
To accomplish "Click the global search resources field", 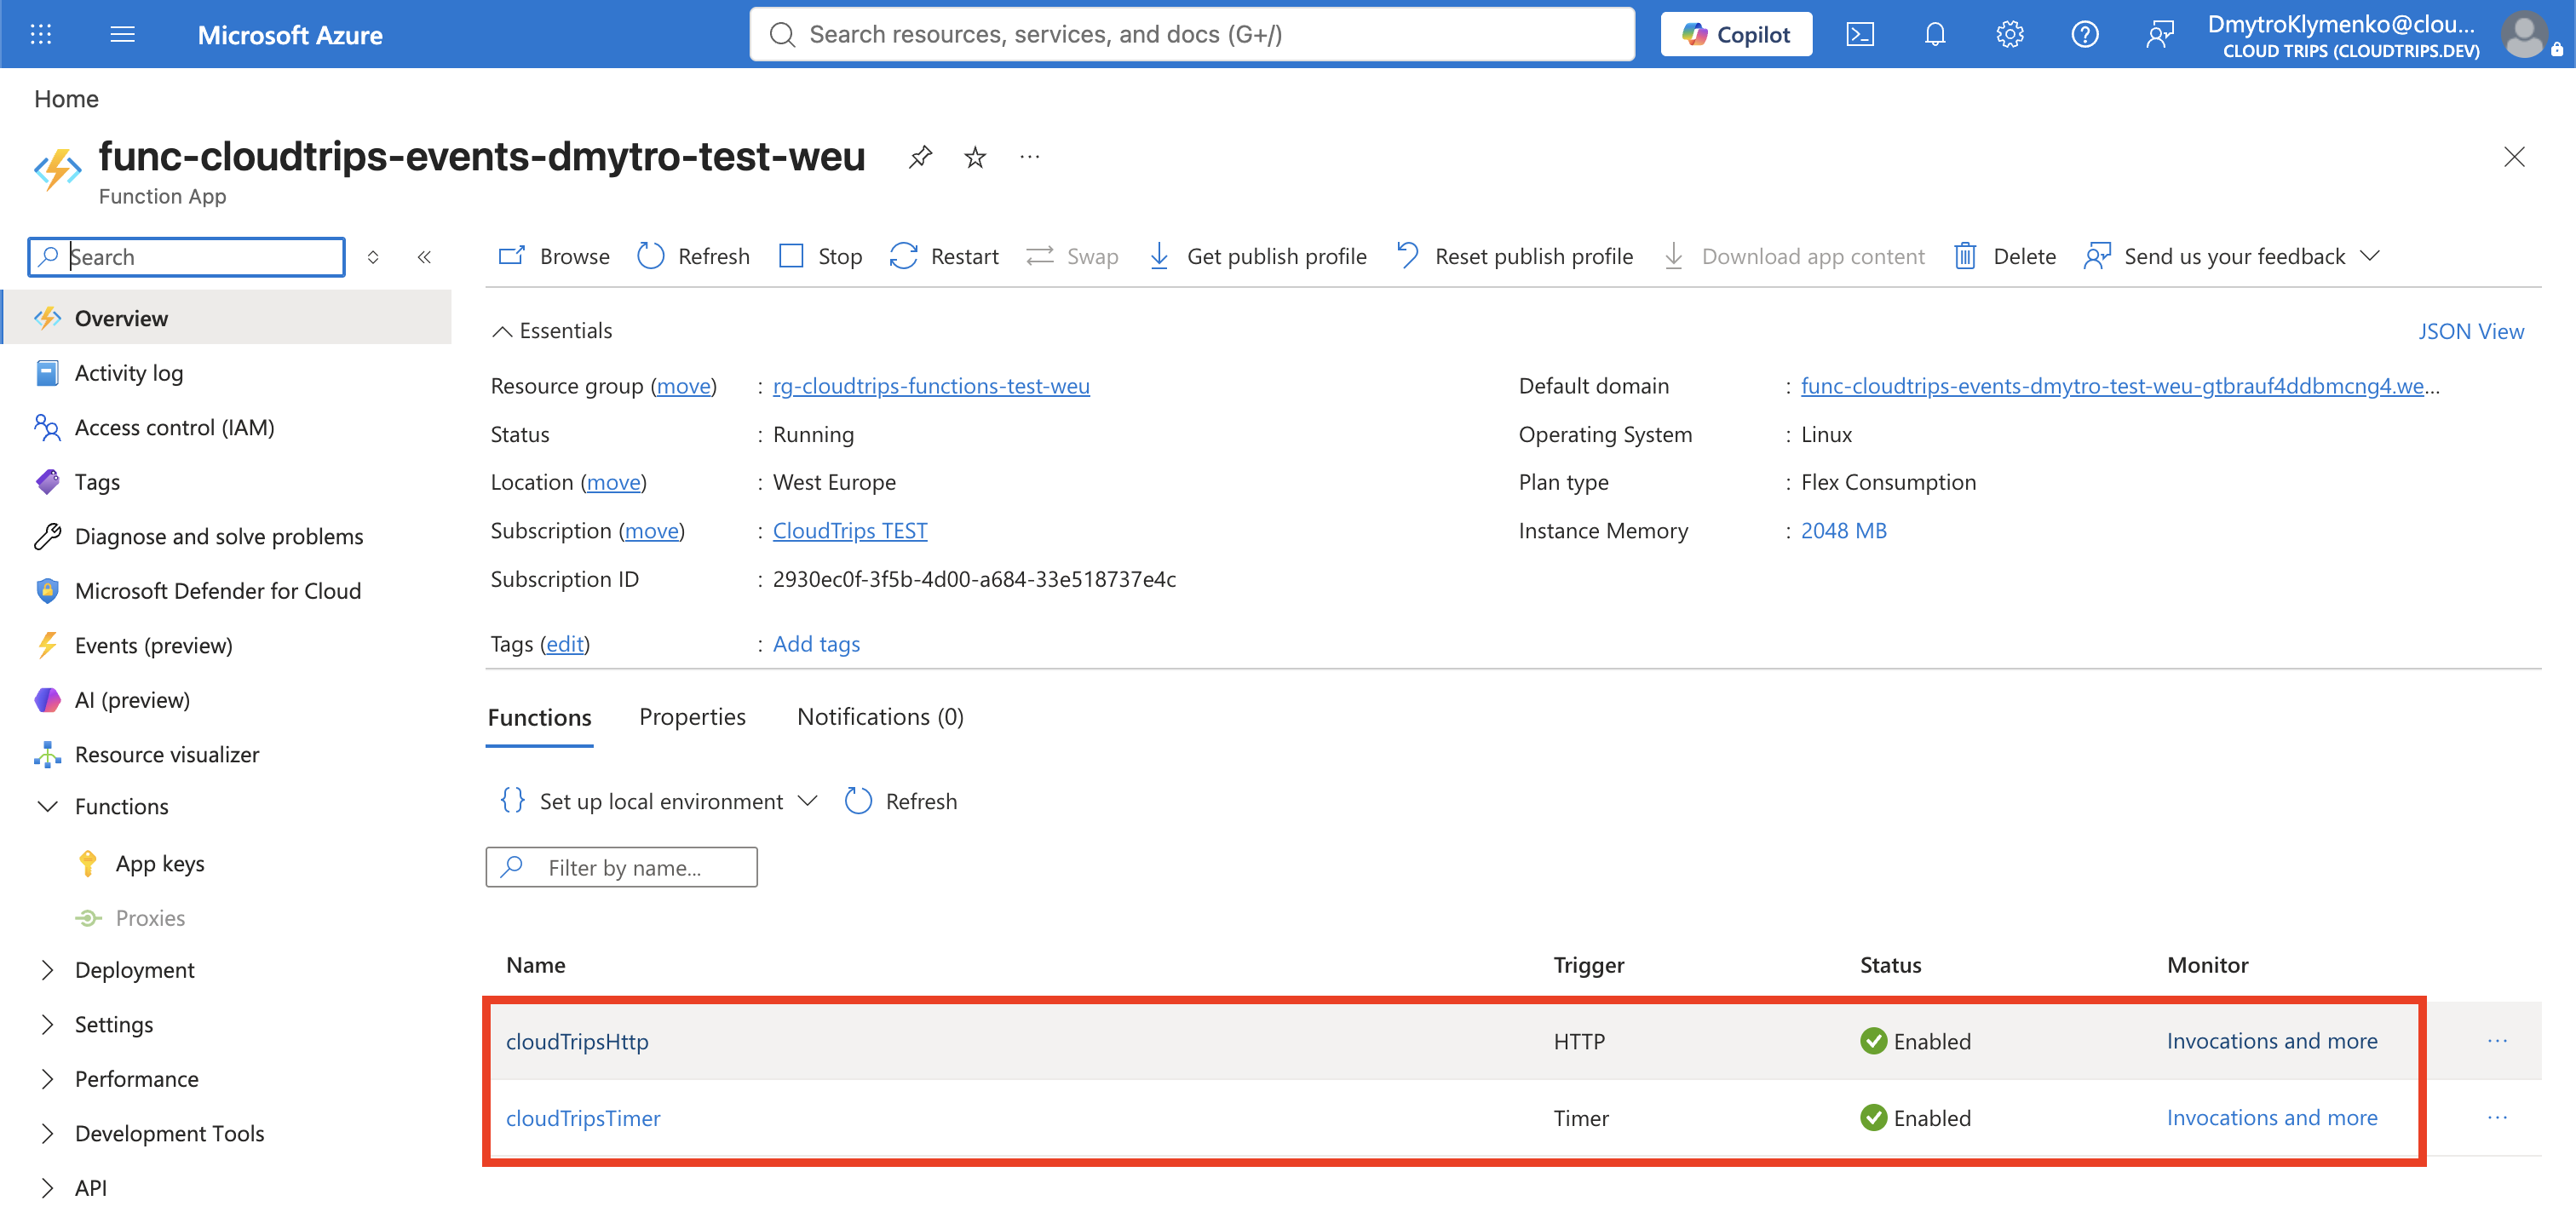I will point(1191,34).
